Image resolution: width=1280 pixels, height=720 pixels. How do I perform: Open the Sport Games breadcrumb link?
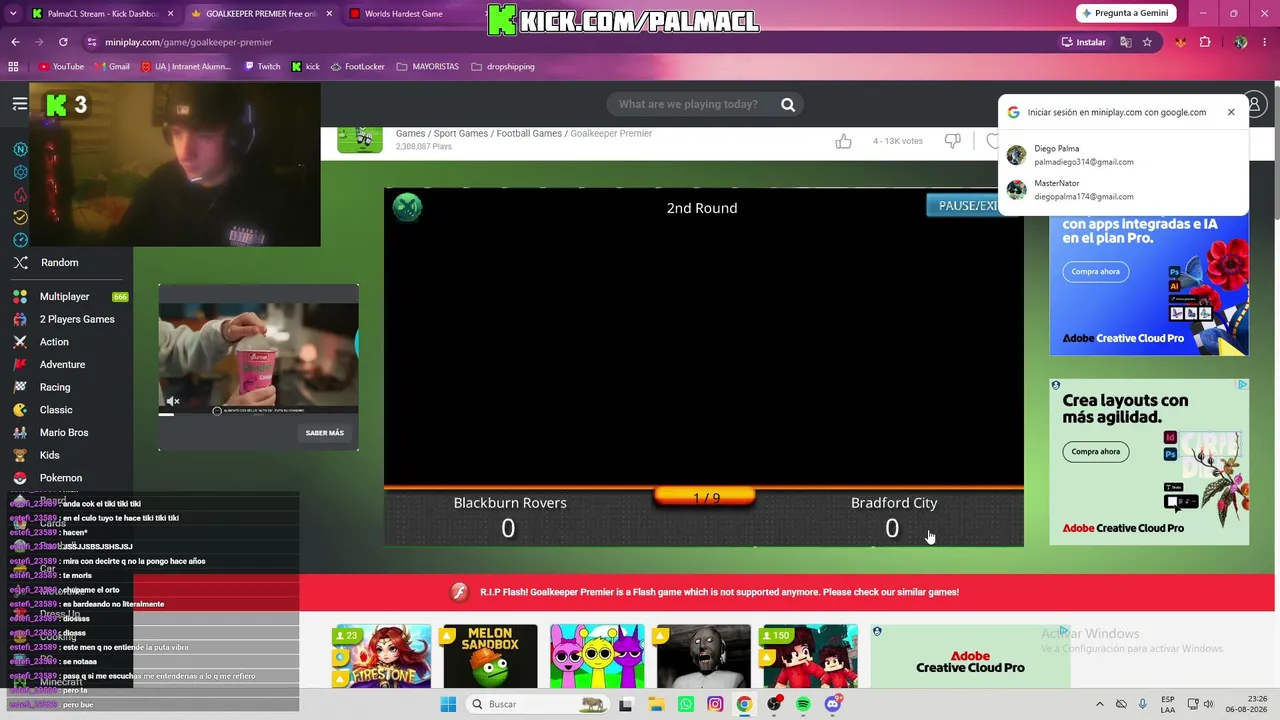(461, 134)
